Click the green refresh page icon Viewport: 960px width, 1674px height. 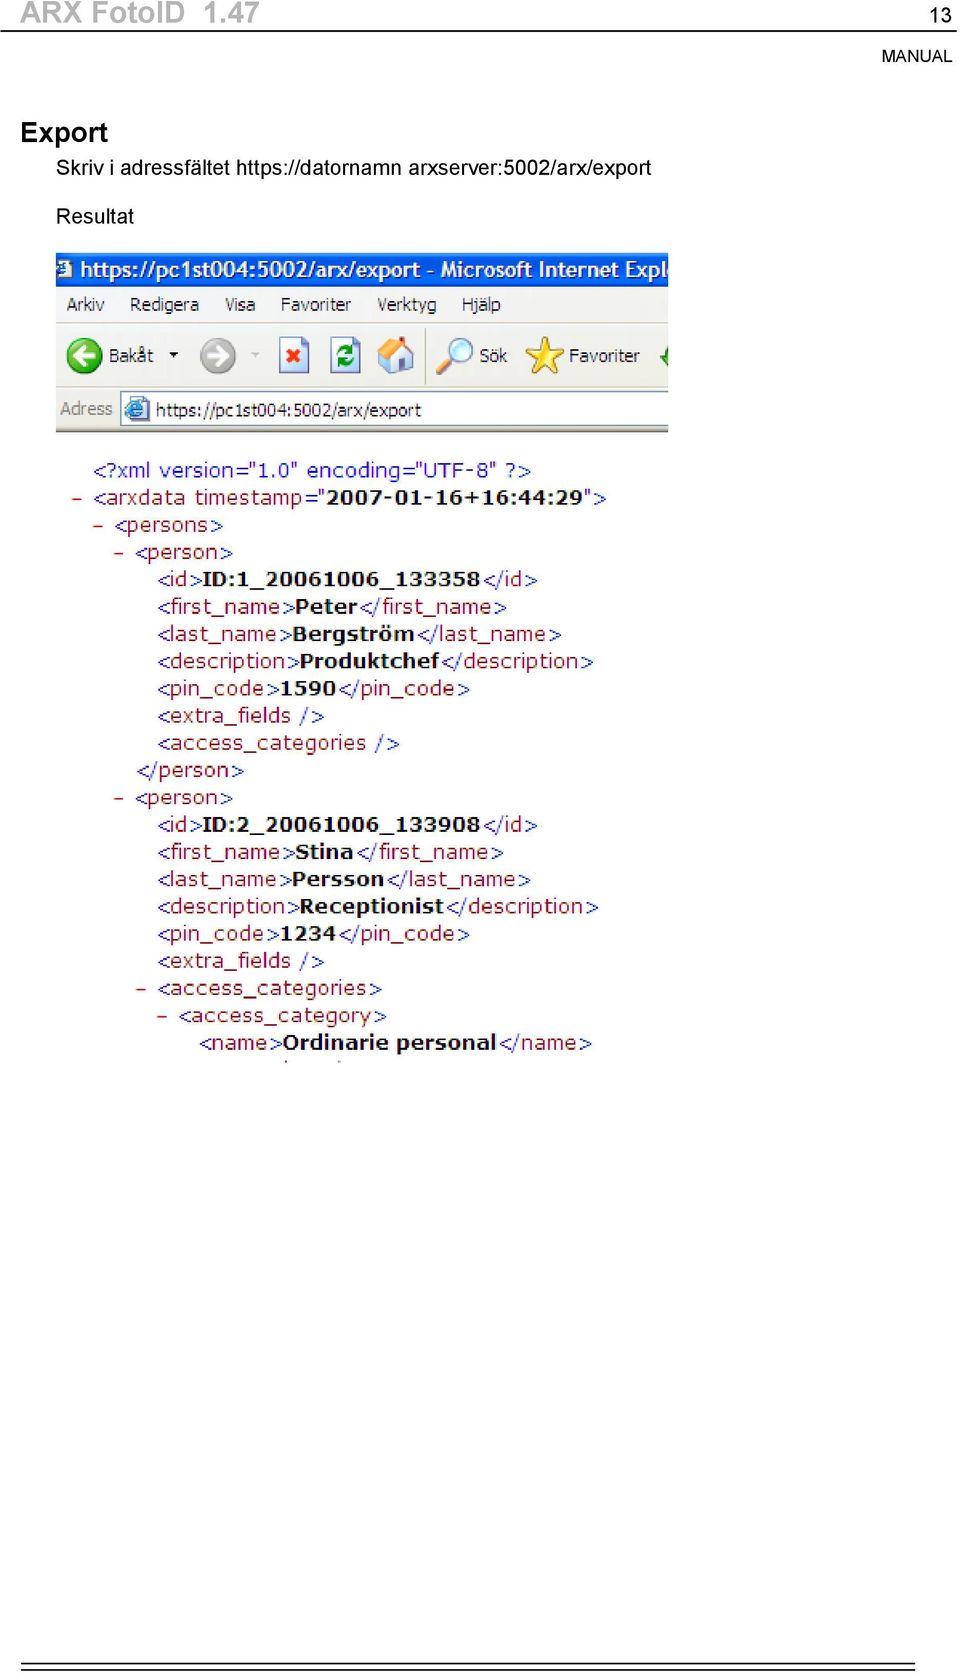click(345, 355)
